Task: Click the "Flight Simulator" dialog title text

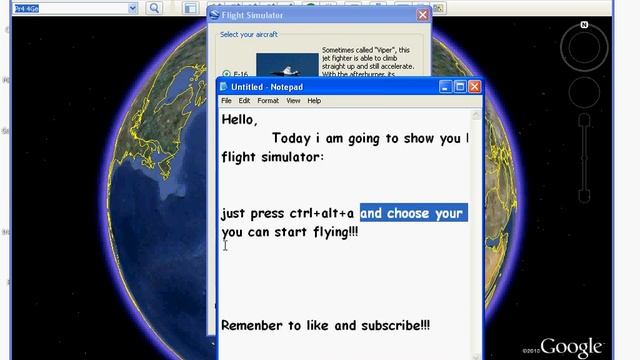Action: click(252, 15)
